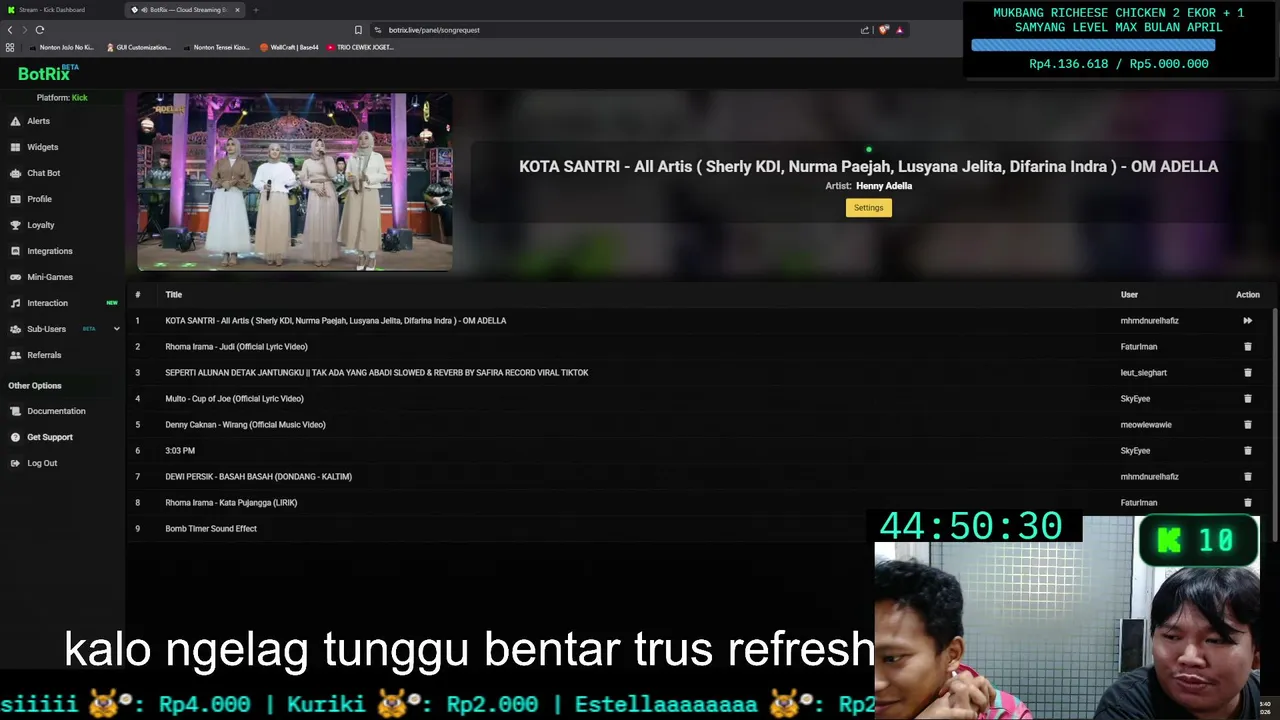Viewport: 1280px width, 720px height.
Task: Open Loyalty section in sidebar
Action: [40, 225]
